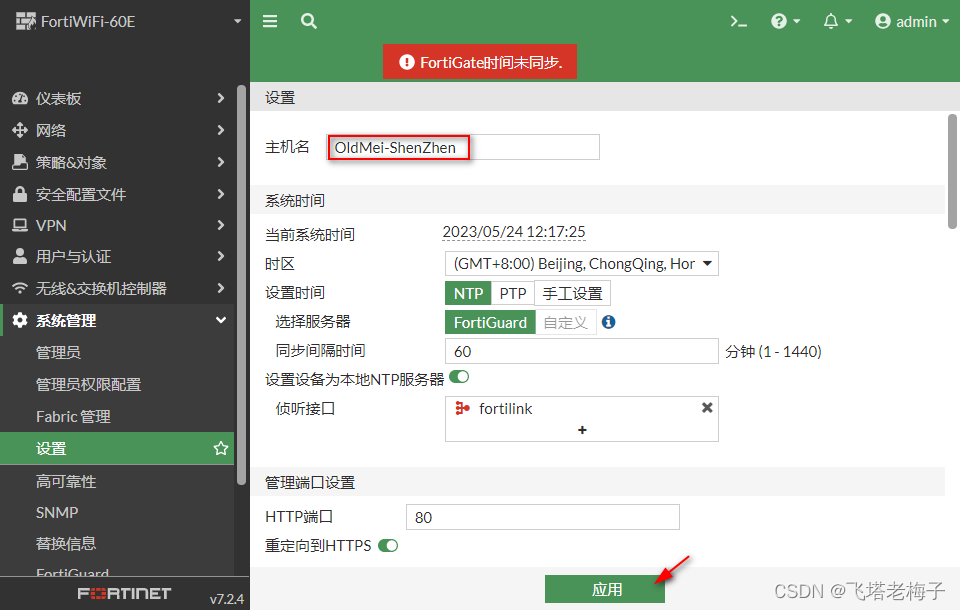Click the 应用 apply button
The width and height of the screenshot is (960, 610).
605,589
